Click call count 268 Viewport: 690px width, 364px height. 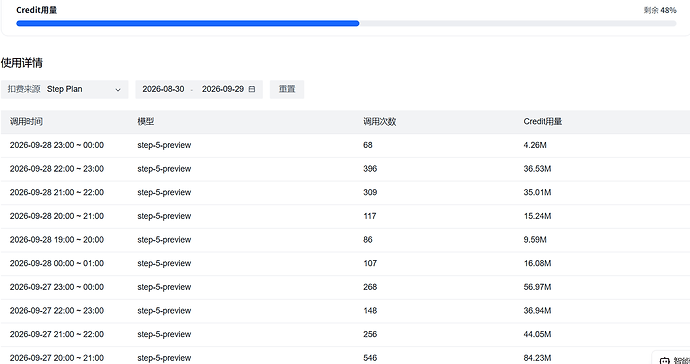(370, 287)
